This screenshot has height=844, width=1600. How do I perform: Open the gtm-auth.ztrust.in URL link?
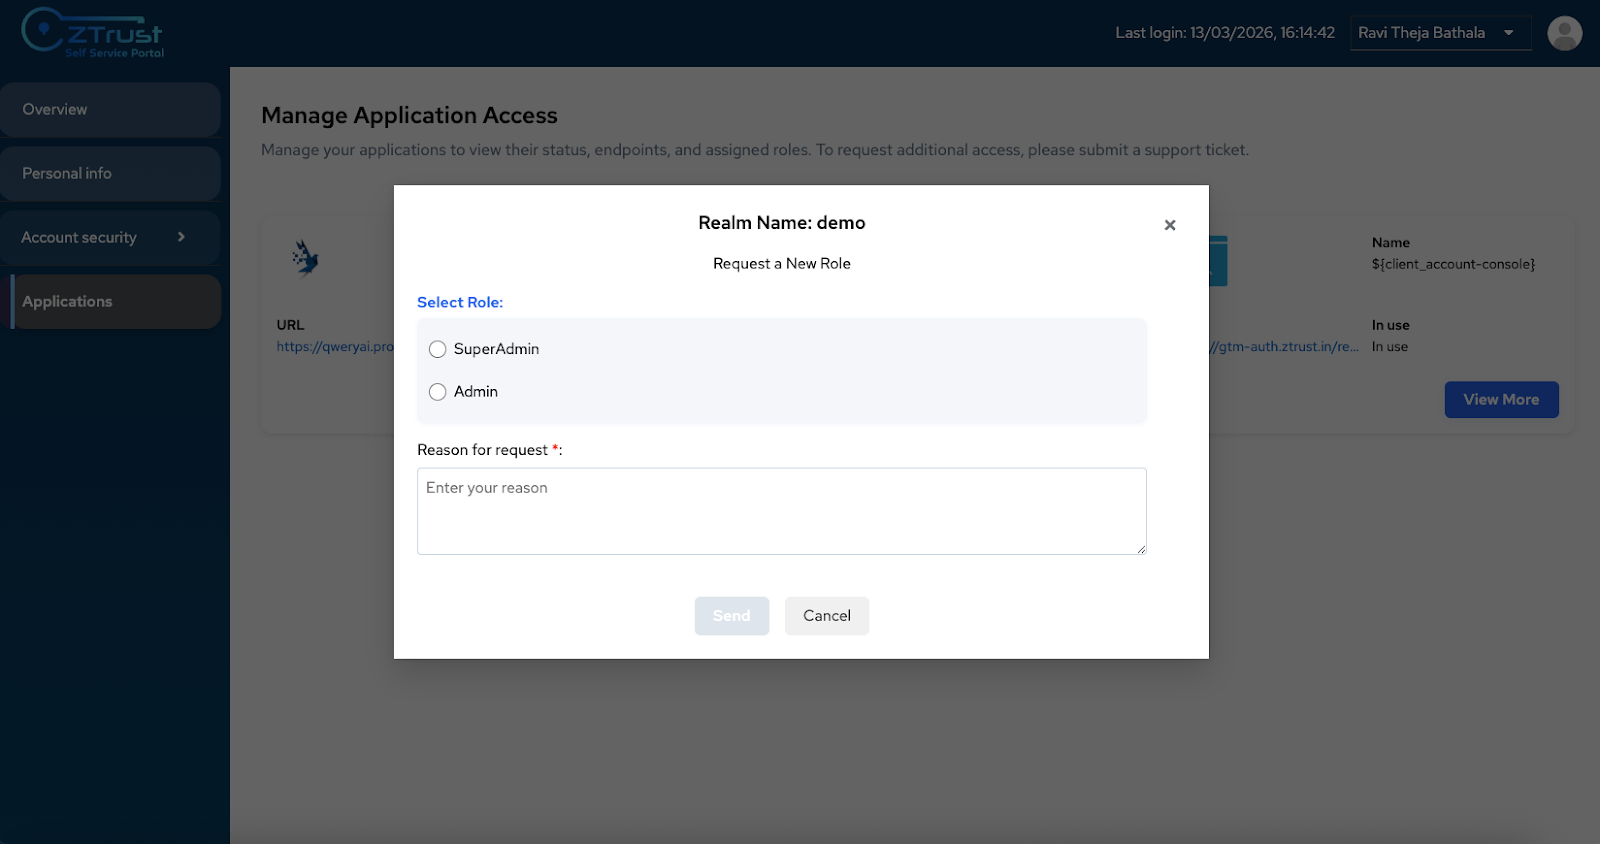point(1284,347)
